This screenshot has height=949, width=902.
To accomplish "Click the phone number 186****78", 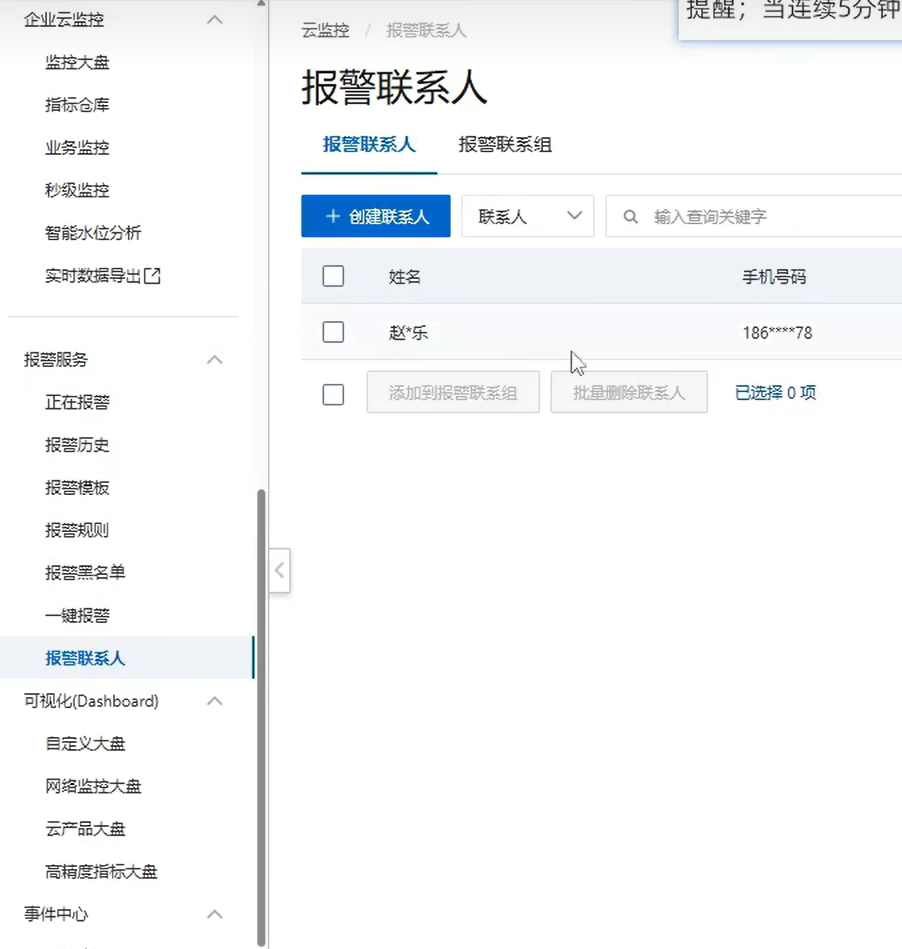I will (777, 333).
